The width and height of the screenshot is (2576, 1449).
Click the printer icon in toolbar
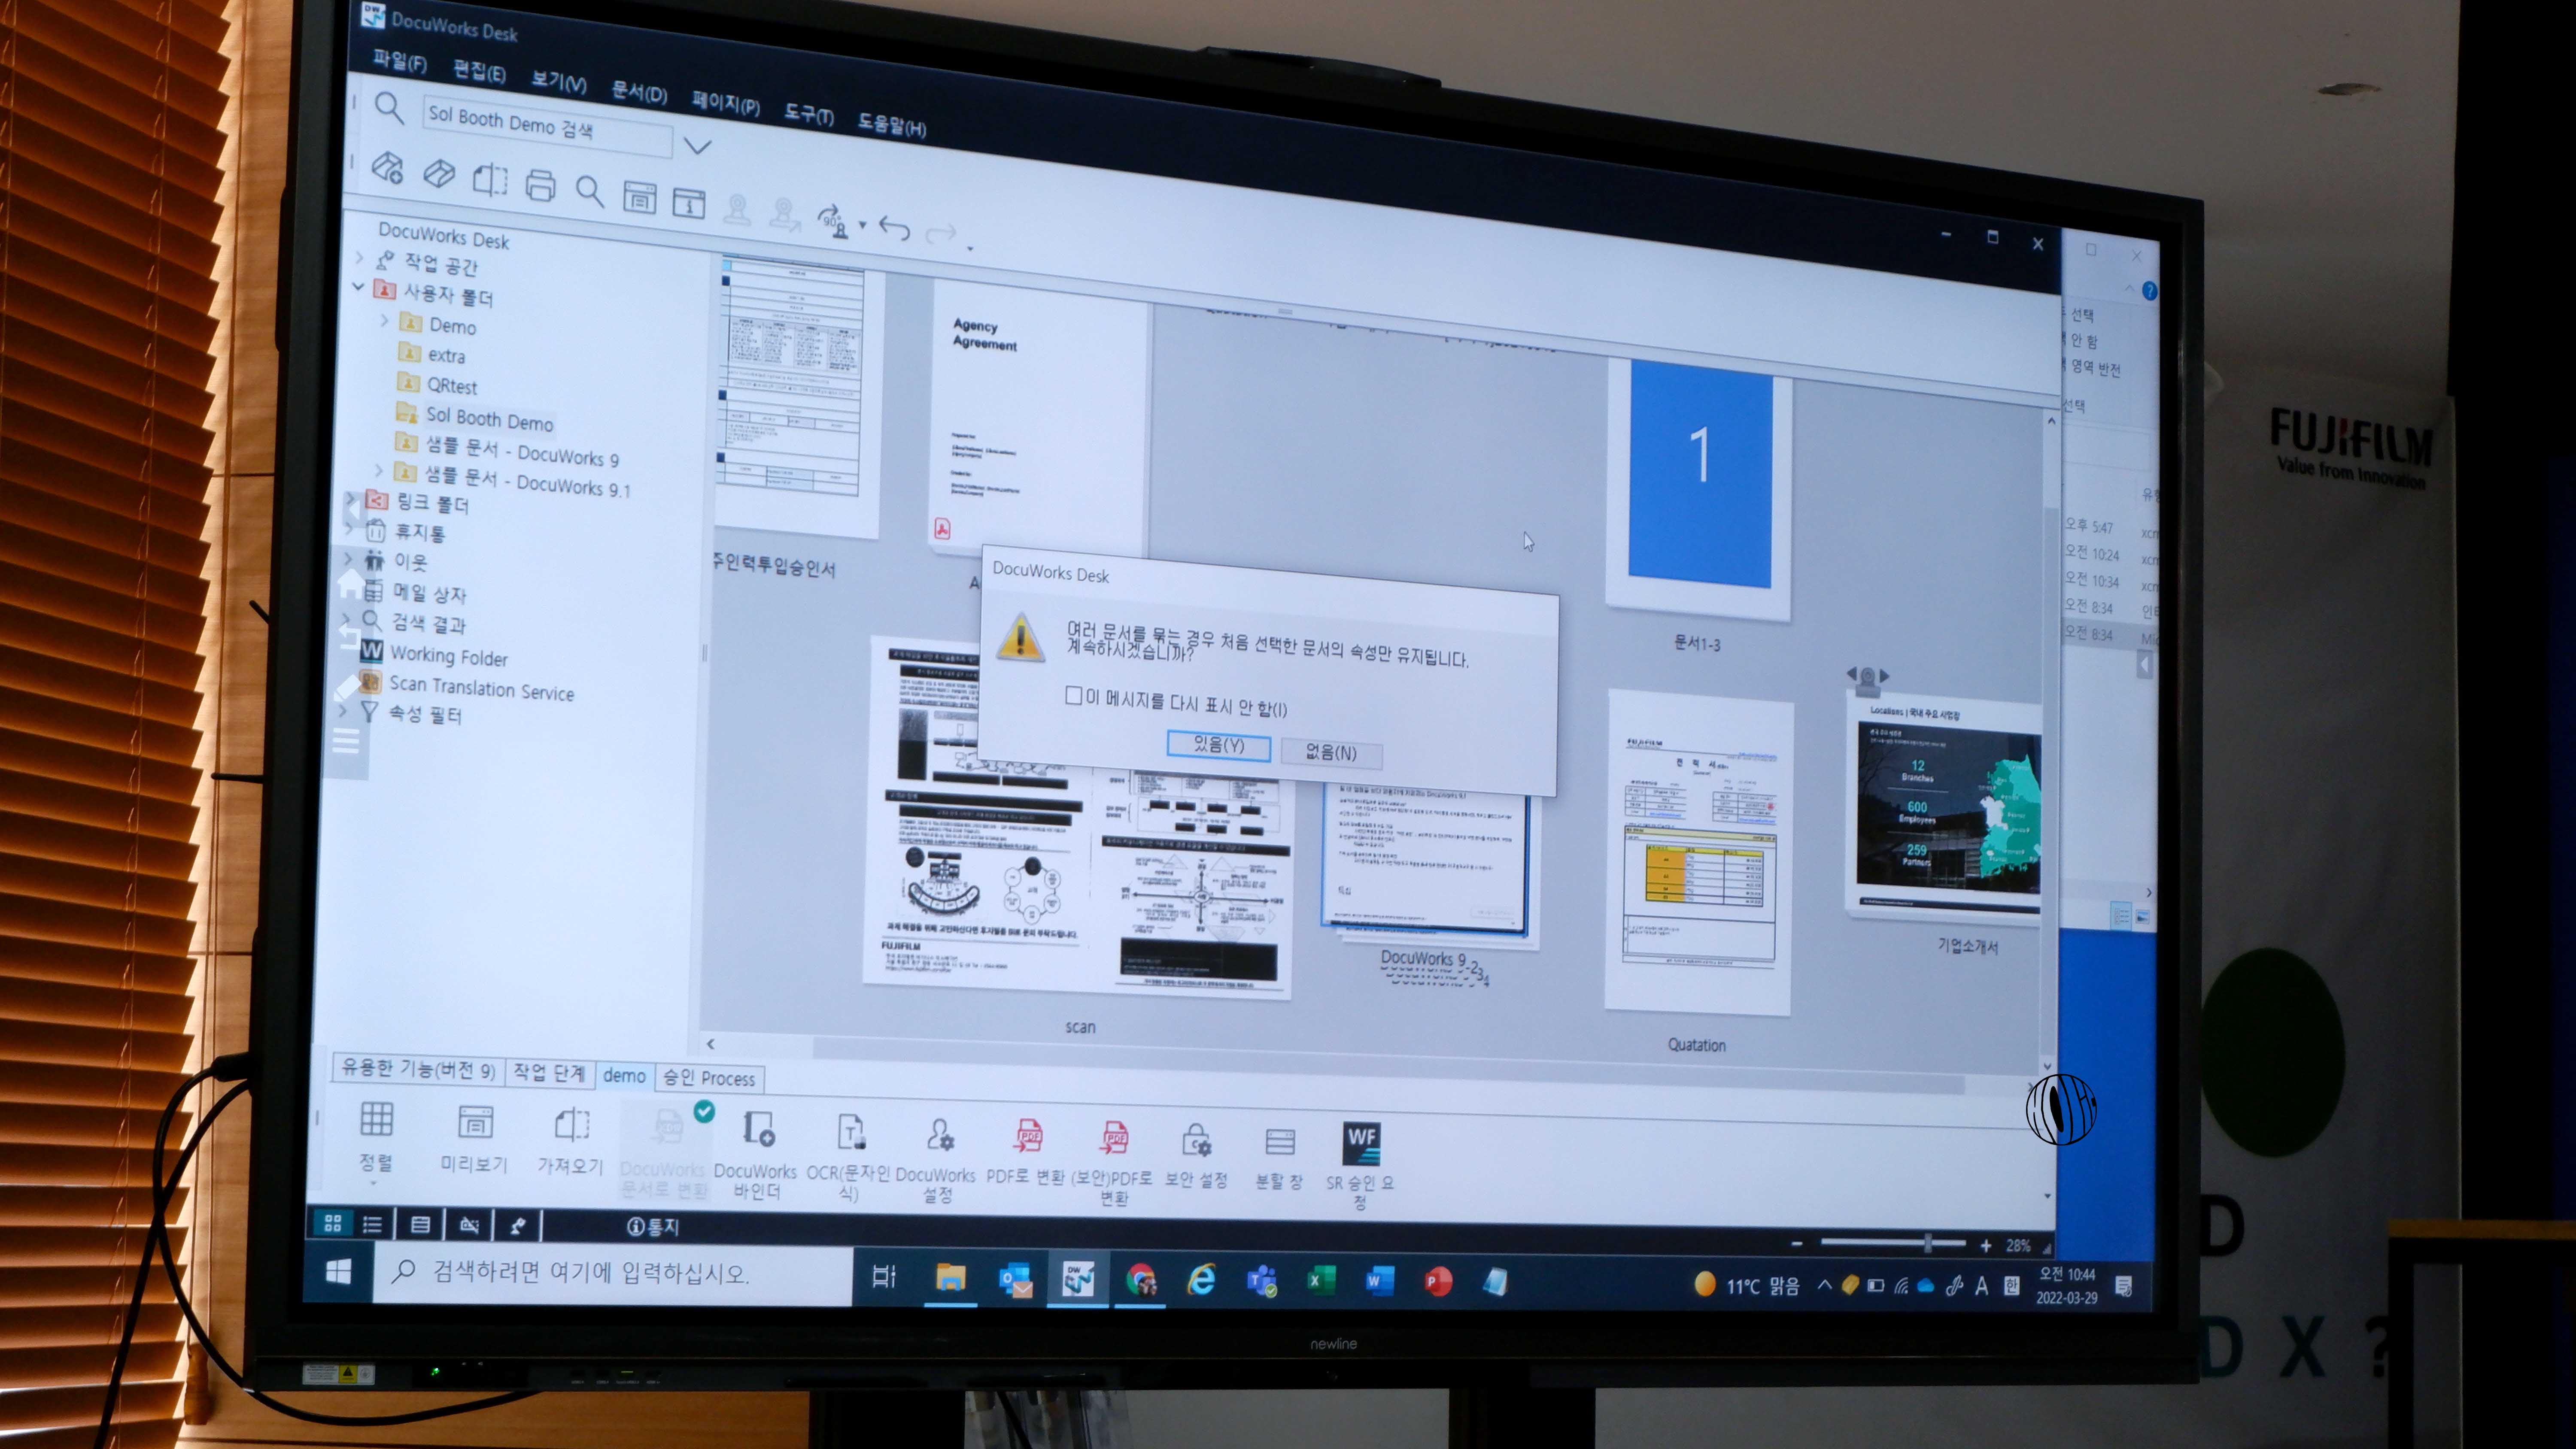[540, 185]
